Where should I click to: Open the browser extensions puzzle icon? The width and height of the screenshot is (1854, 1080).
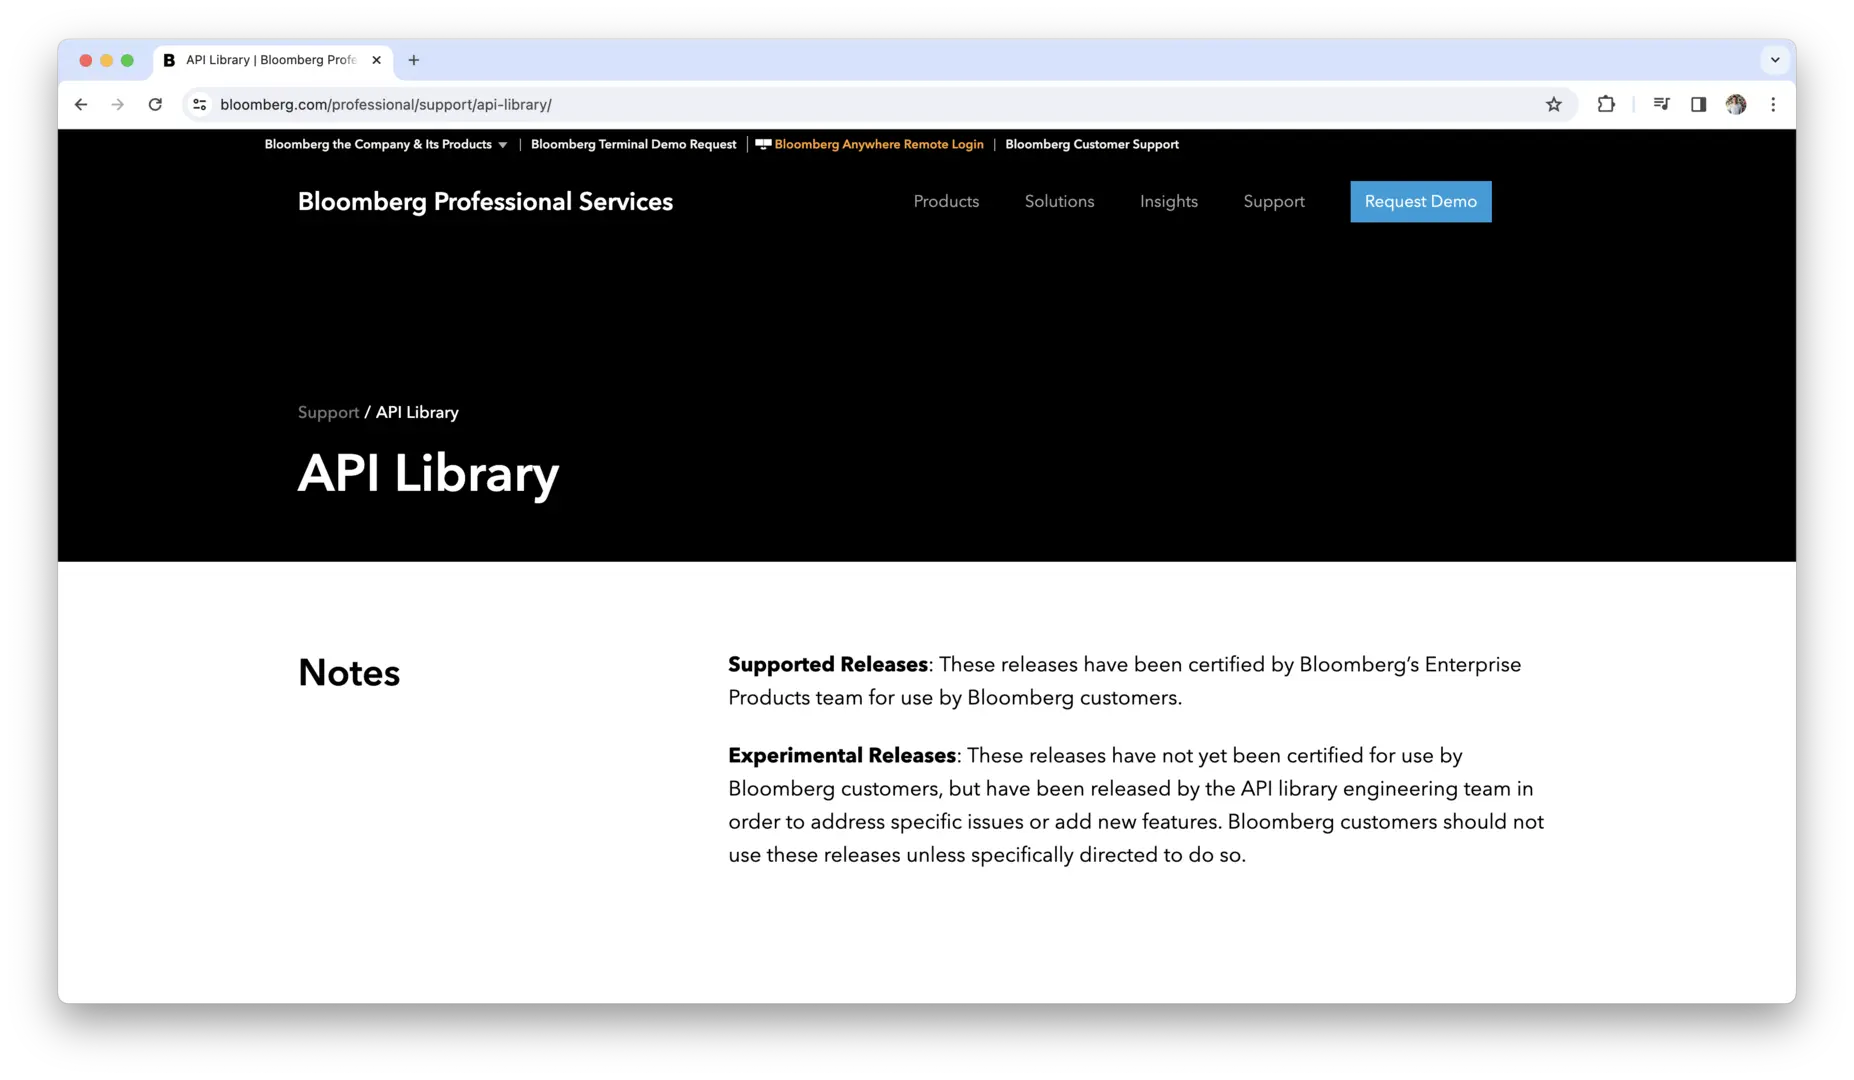click(x=1606, y=104)
